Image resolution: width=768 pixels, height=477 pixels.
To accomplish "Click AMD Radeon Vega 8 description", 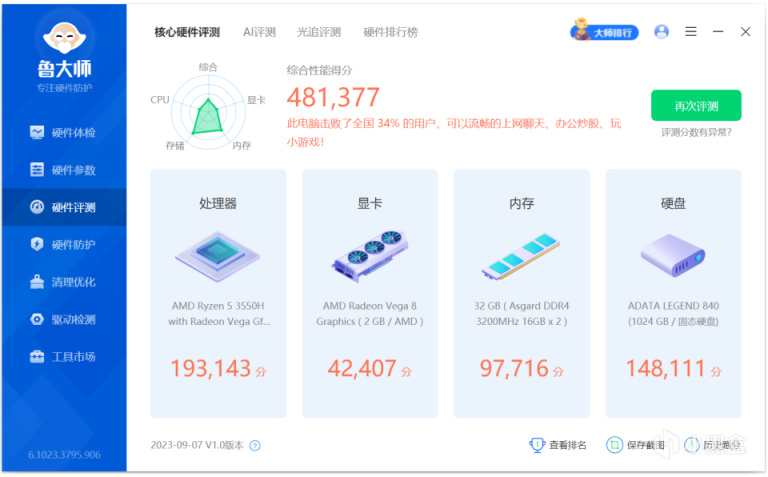I will (x=370, y=313).
